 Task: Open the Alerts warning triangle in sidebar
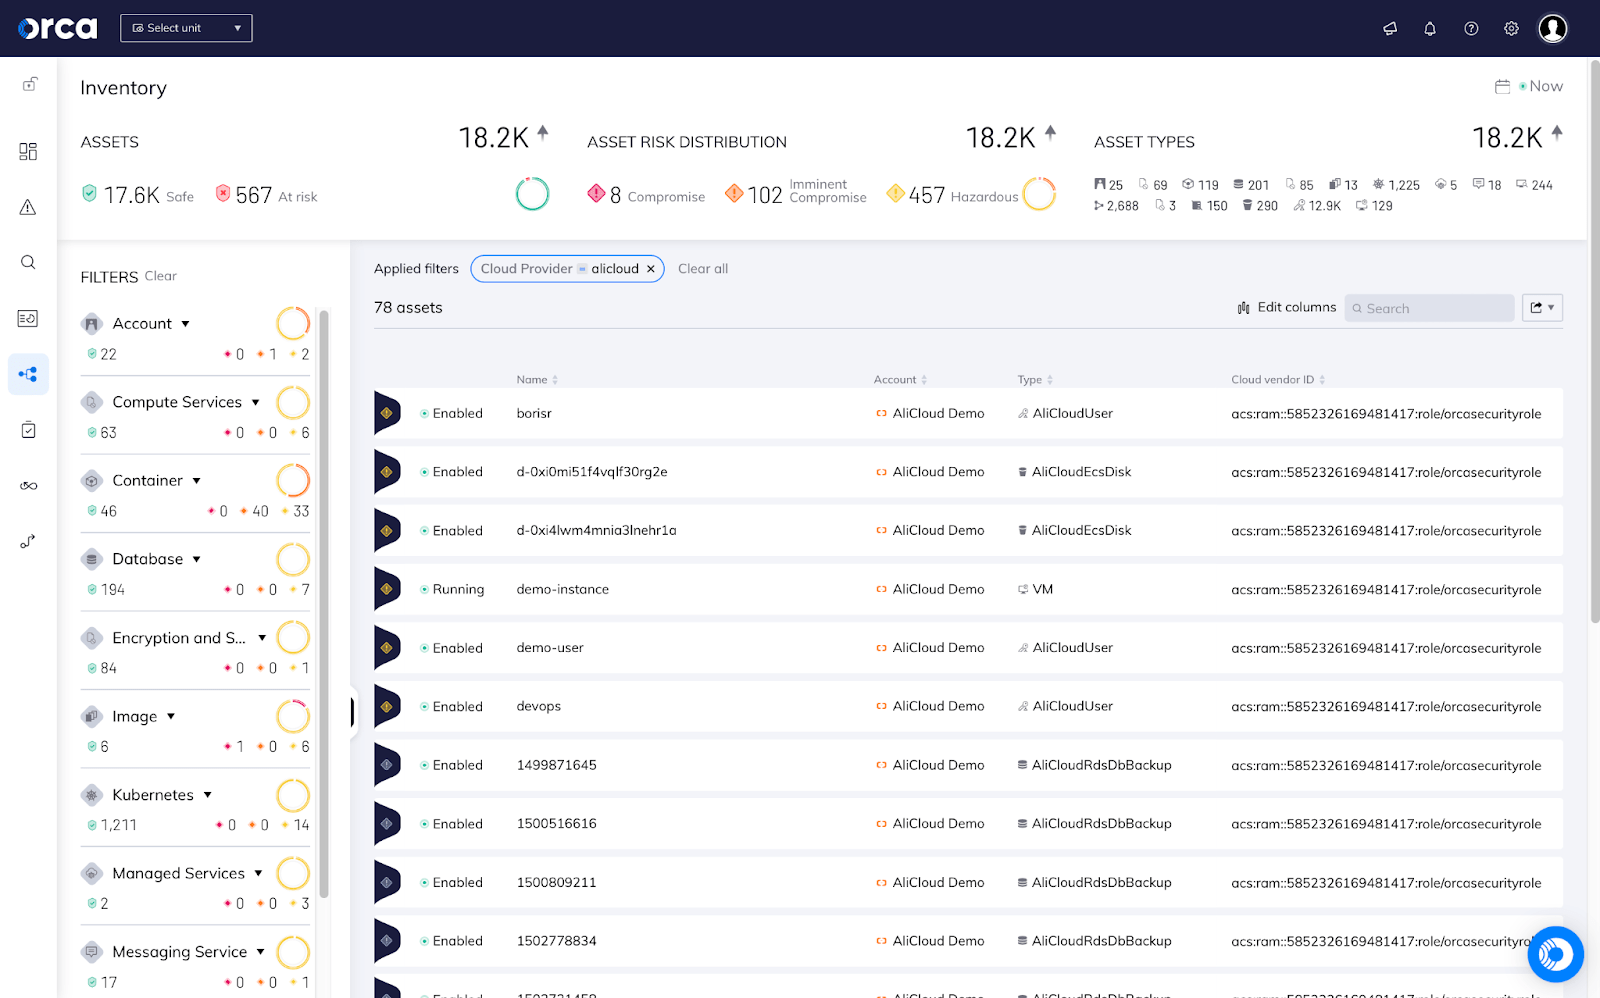click(x=28, y=207)
